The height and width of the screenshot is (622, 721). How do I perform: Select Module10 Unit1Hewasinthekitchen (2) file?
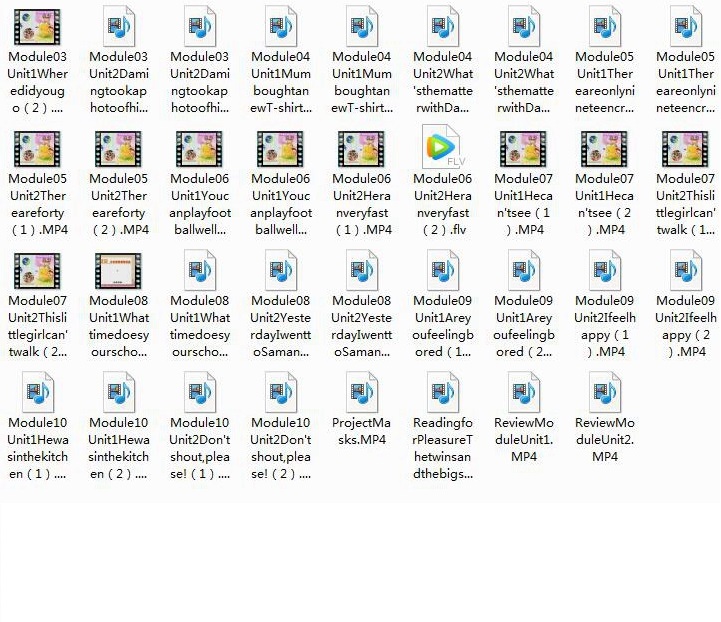pos(118,391)
